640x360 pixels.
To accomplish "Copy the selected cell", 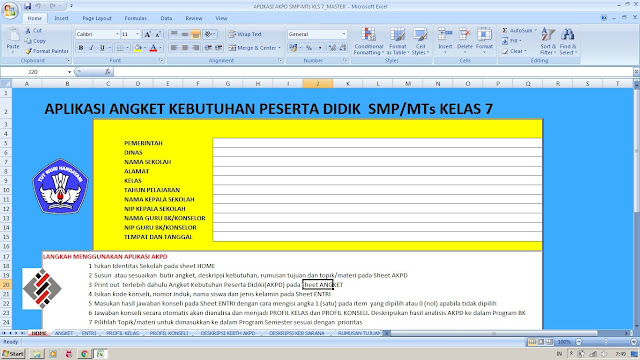I will 35,41.
